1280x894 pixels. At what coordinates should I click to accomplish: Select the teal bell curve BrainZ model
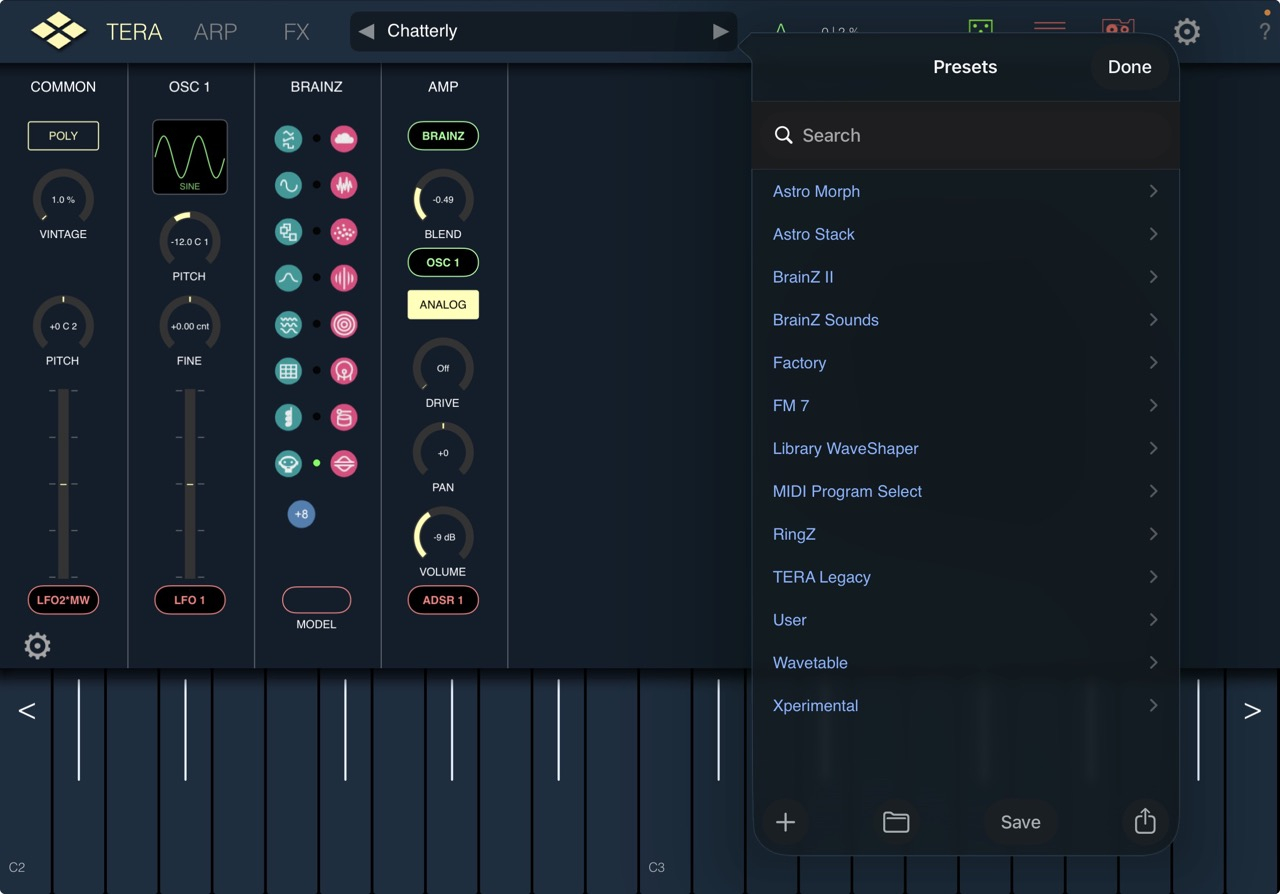288,278
